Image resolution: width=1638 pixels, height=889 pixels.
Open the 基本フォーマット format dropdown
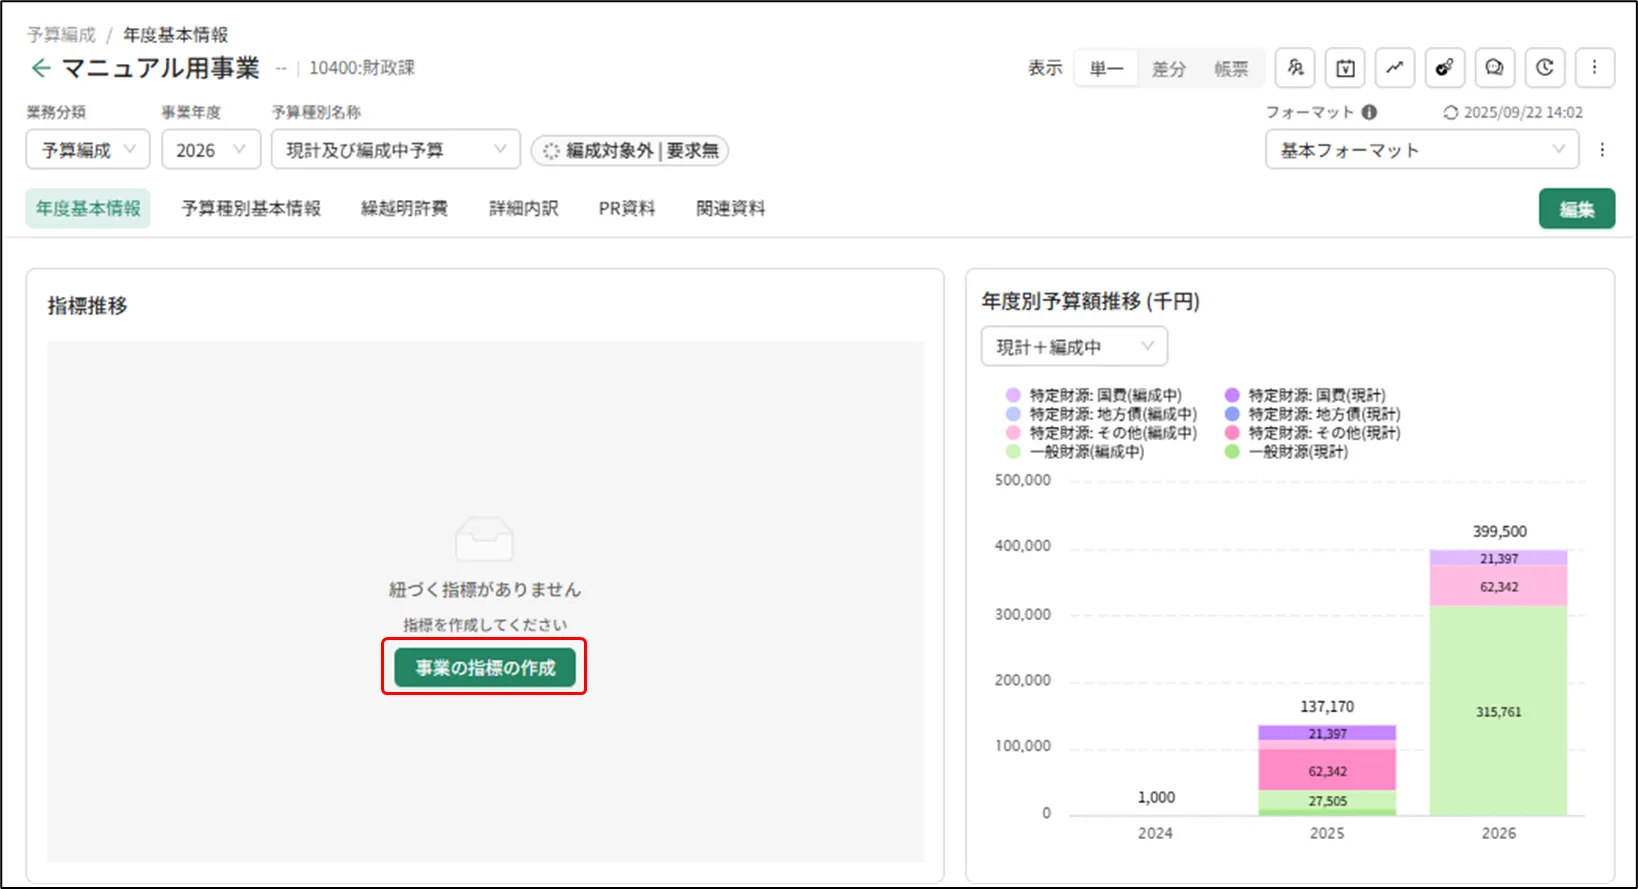[1421, 150]
